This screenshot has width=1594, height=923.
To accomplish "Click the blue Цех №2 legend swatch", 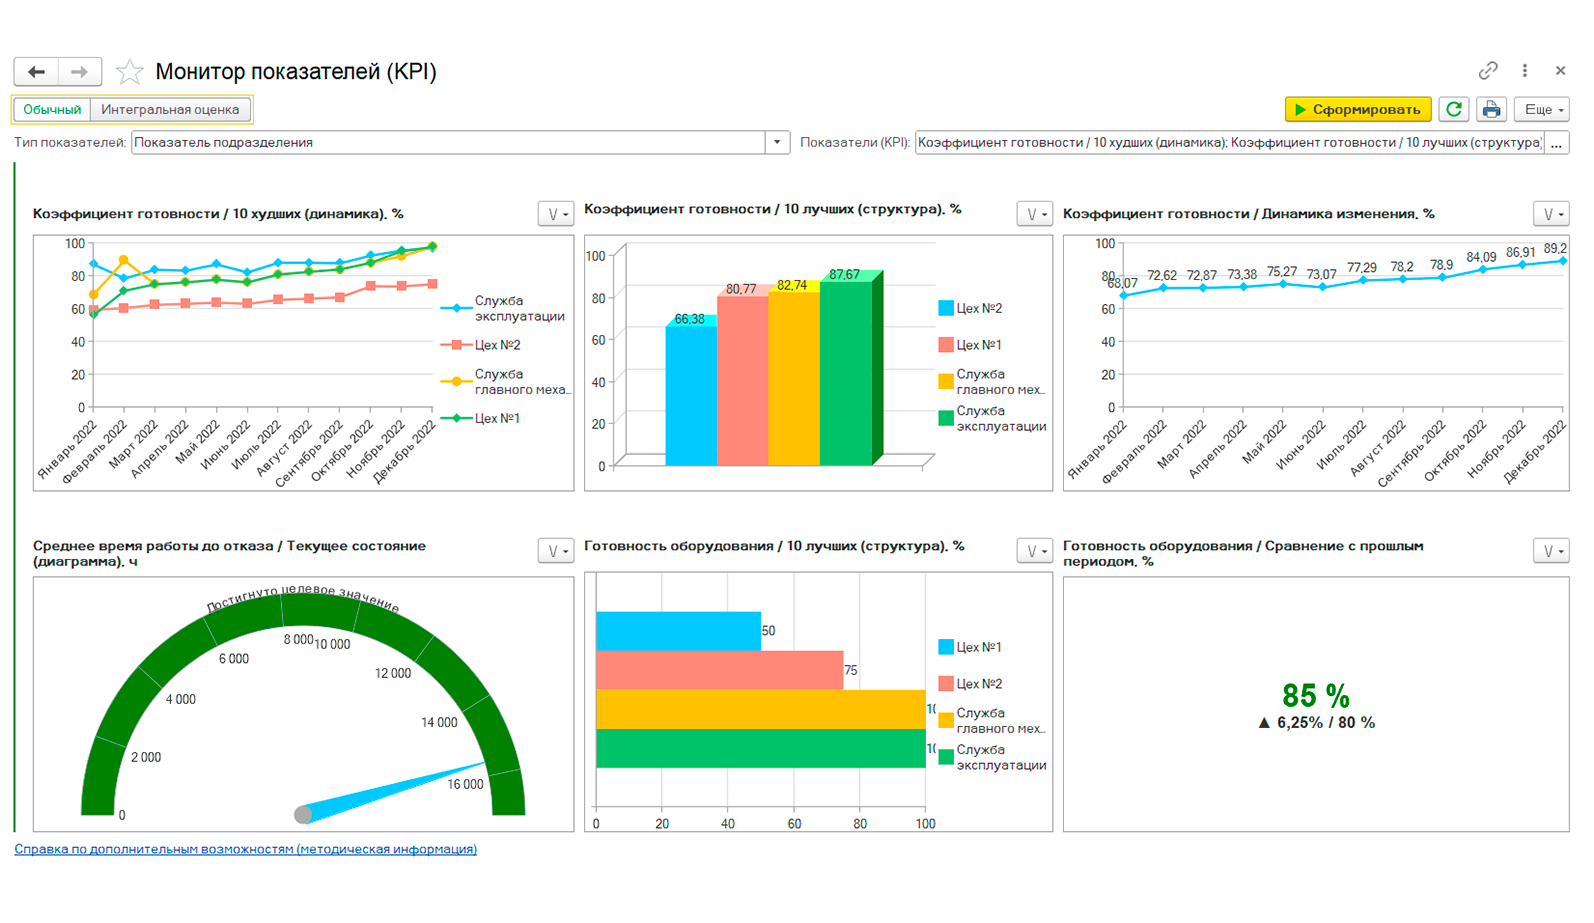I will [x=945, y=308].
